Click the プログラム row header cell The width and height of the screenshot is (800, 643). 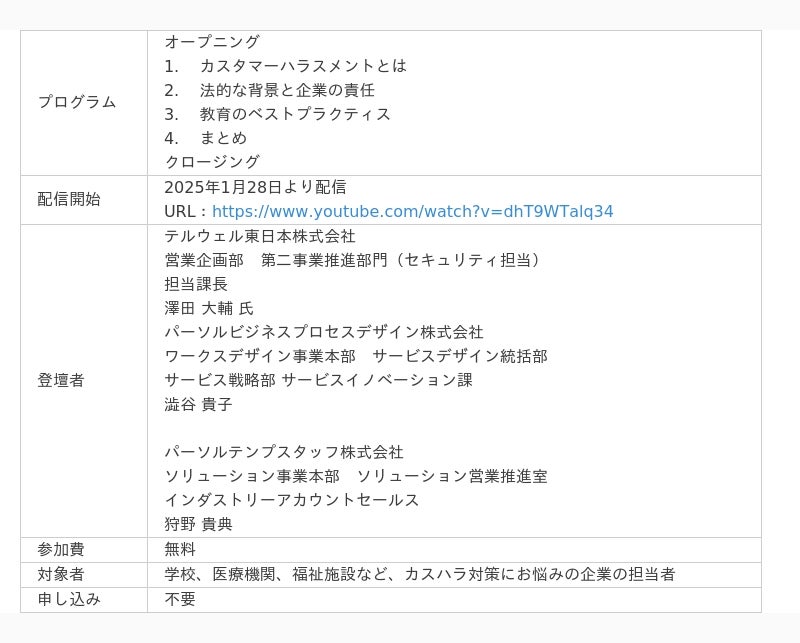tap(77, 102)
